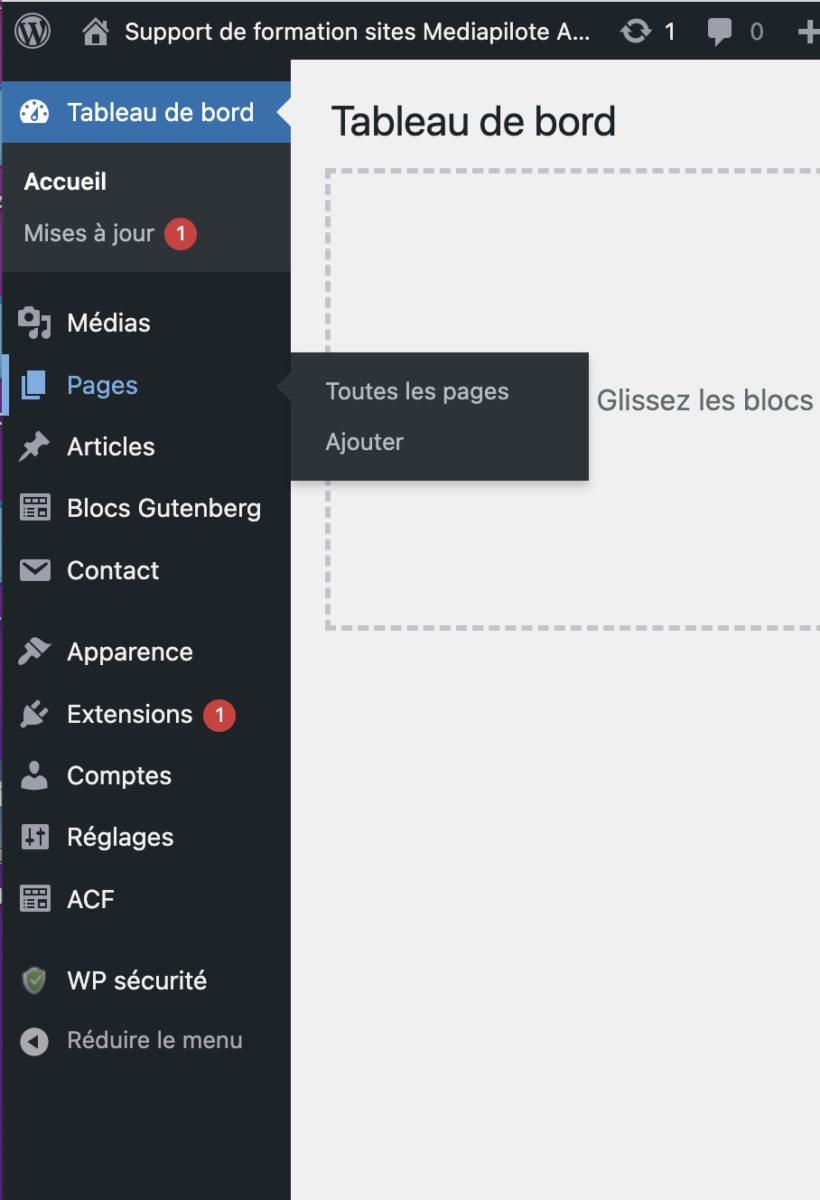Go to Accueil under Tableau de bord
This screenshot has height=1200, width=820.
[65, 182]
